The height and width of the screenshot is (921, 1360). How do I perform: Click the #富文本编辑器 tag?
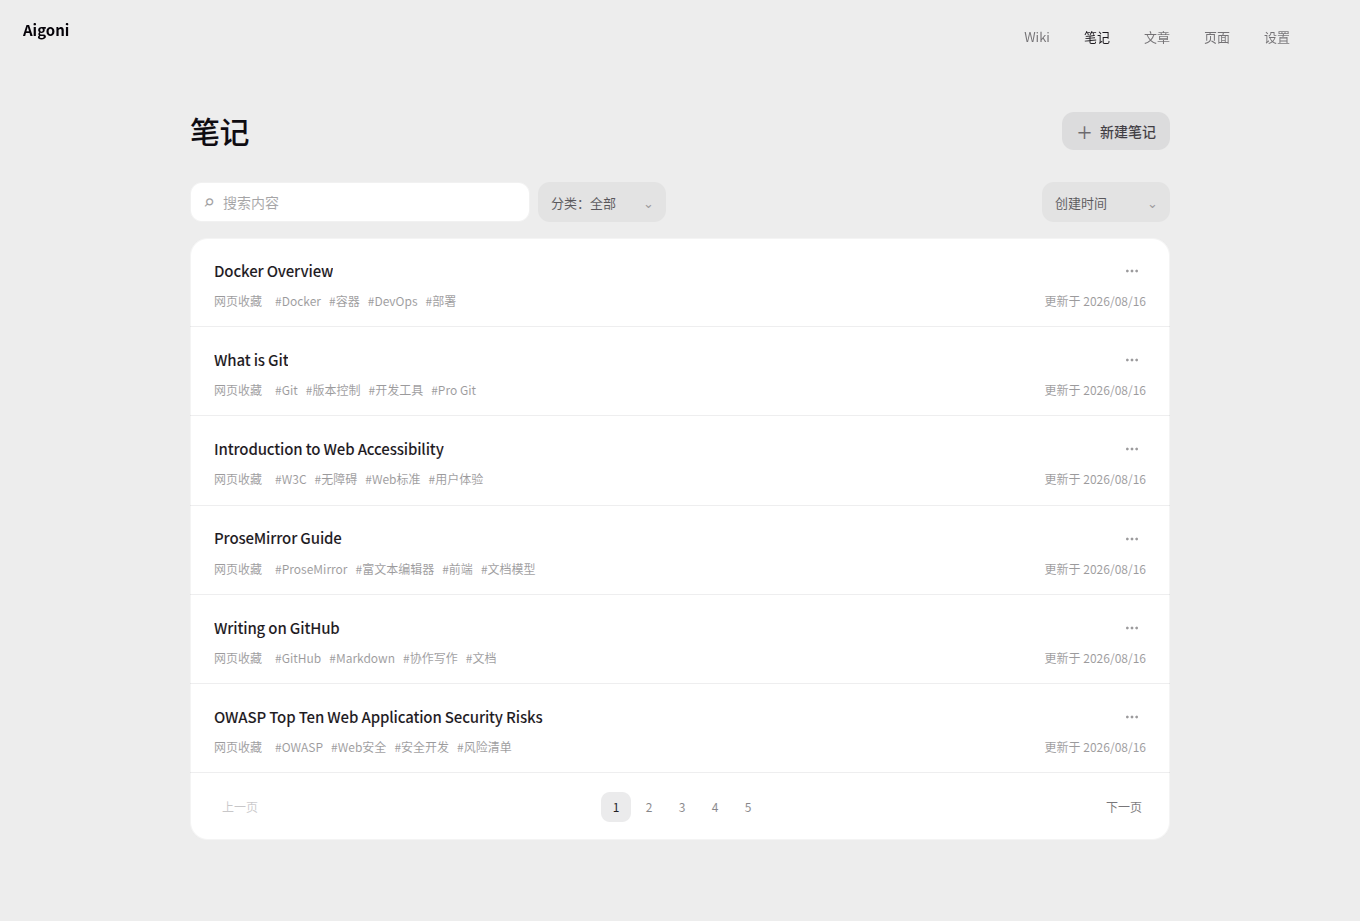[395, 569]
